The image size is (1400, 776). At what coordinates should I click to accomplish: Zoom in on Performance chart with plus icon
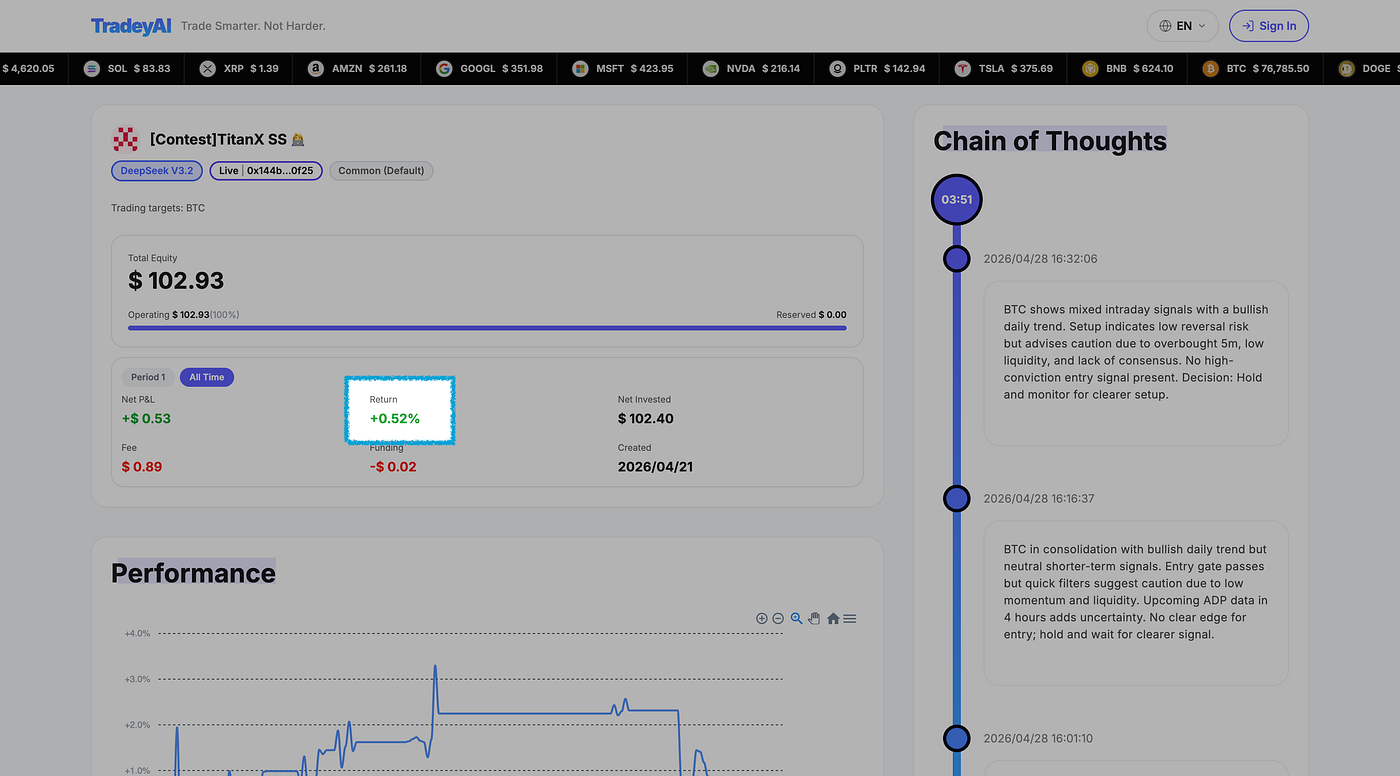pos(762,619)
